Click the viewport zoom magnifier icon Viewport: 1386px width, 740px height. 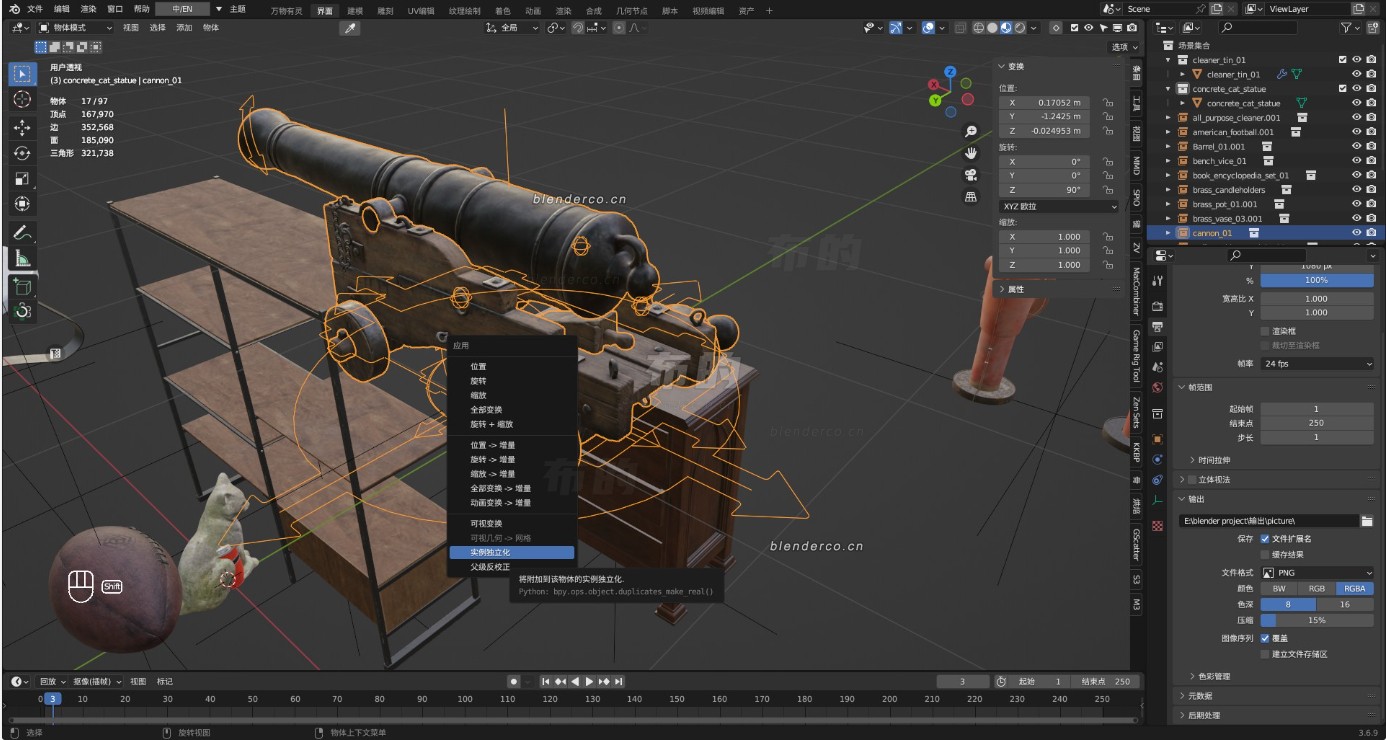(x=970, y=131)
